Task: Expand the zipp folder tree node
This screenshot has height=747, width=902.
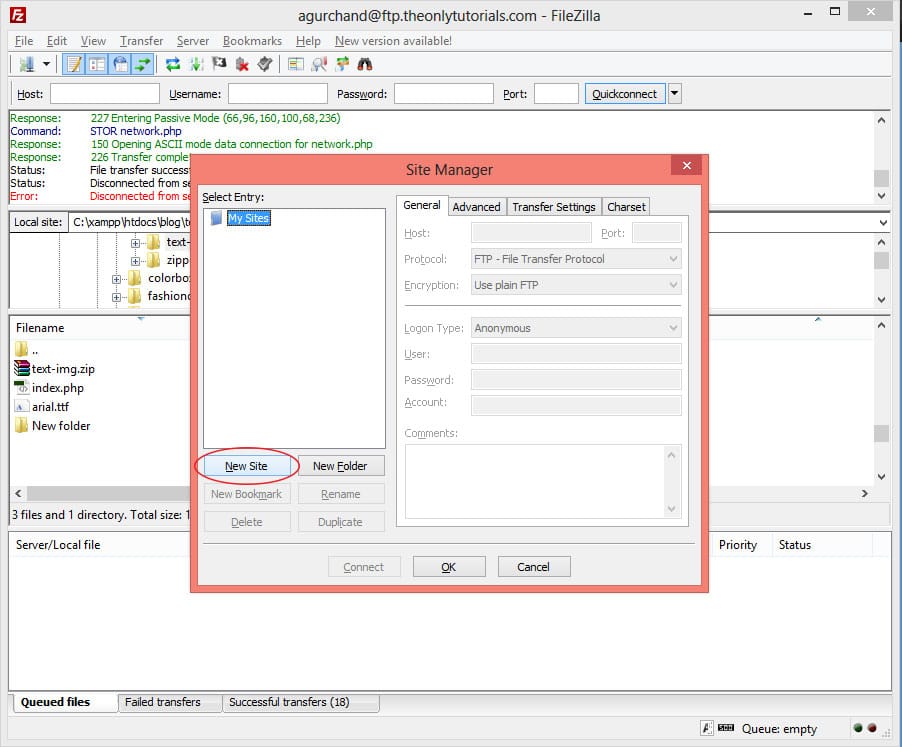Action: pyautogui.click(x=135, y=261)
